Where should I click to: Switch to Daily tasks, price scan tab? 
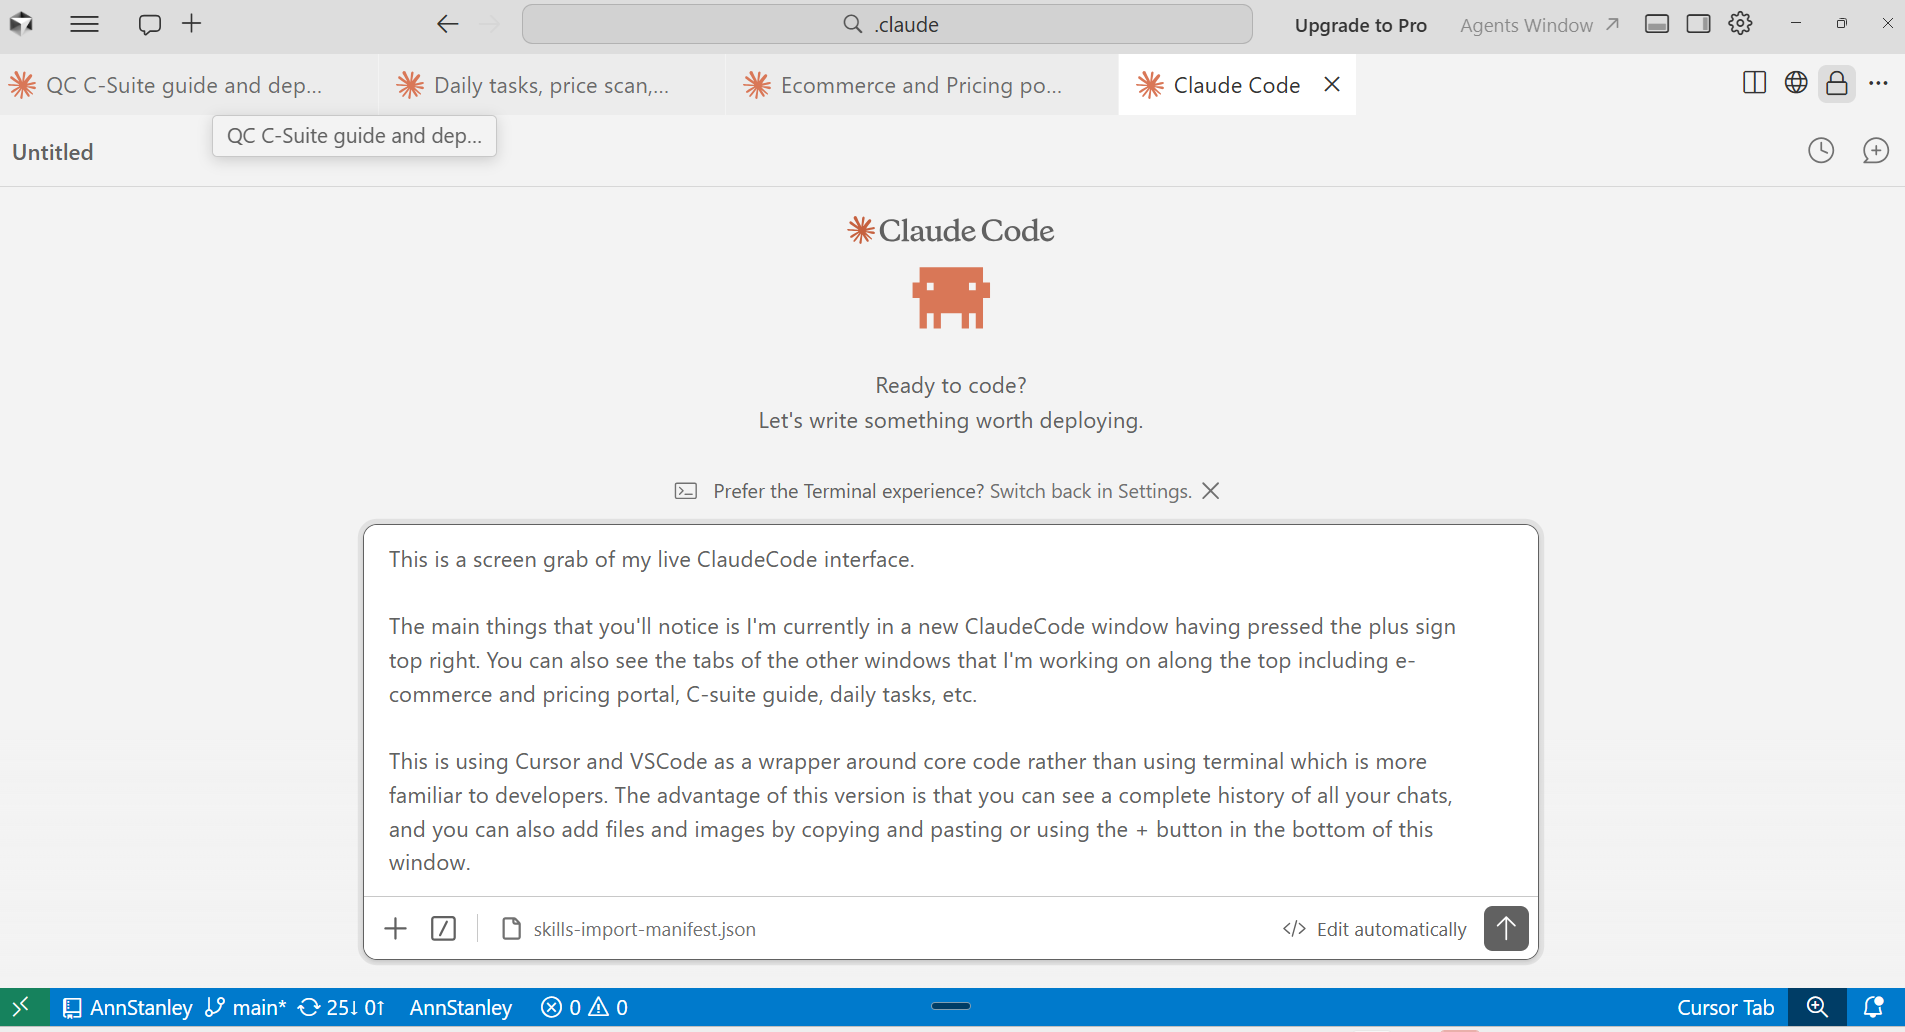click(552, 85)
